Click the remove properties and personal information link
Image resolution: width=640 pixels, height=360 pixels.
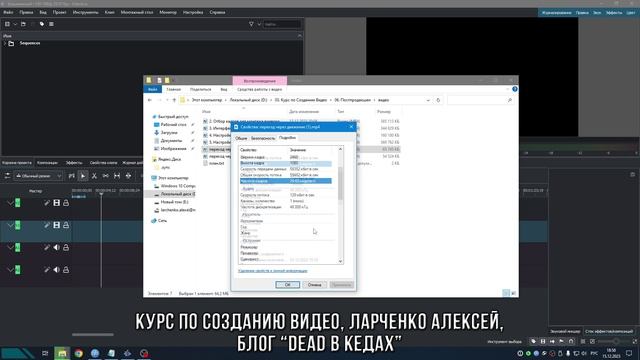pyautogui.click(x=273, y=271)
